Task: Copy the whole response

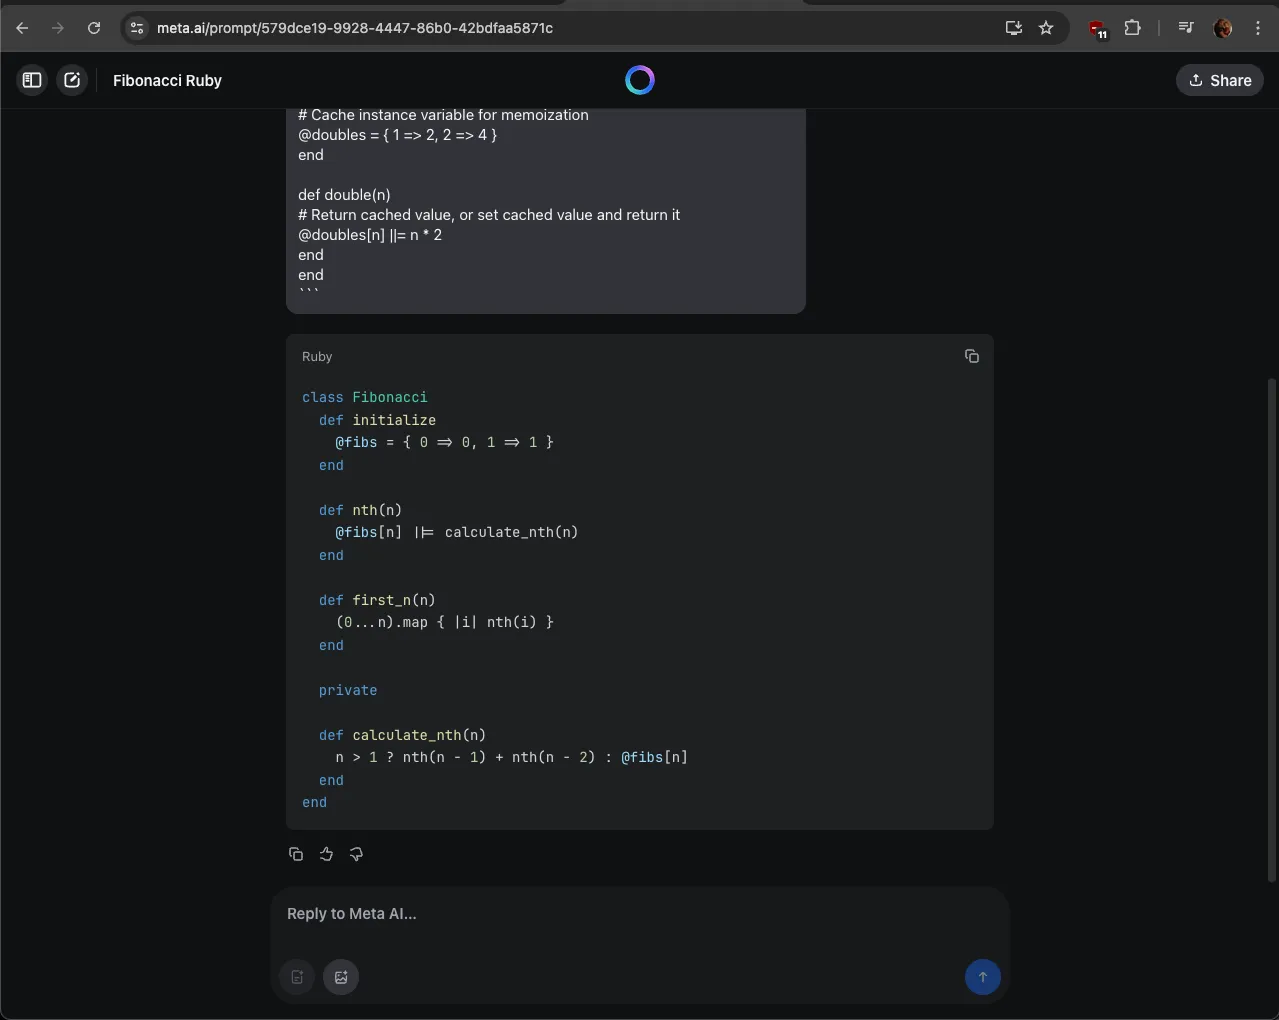Action: [296, 854]
